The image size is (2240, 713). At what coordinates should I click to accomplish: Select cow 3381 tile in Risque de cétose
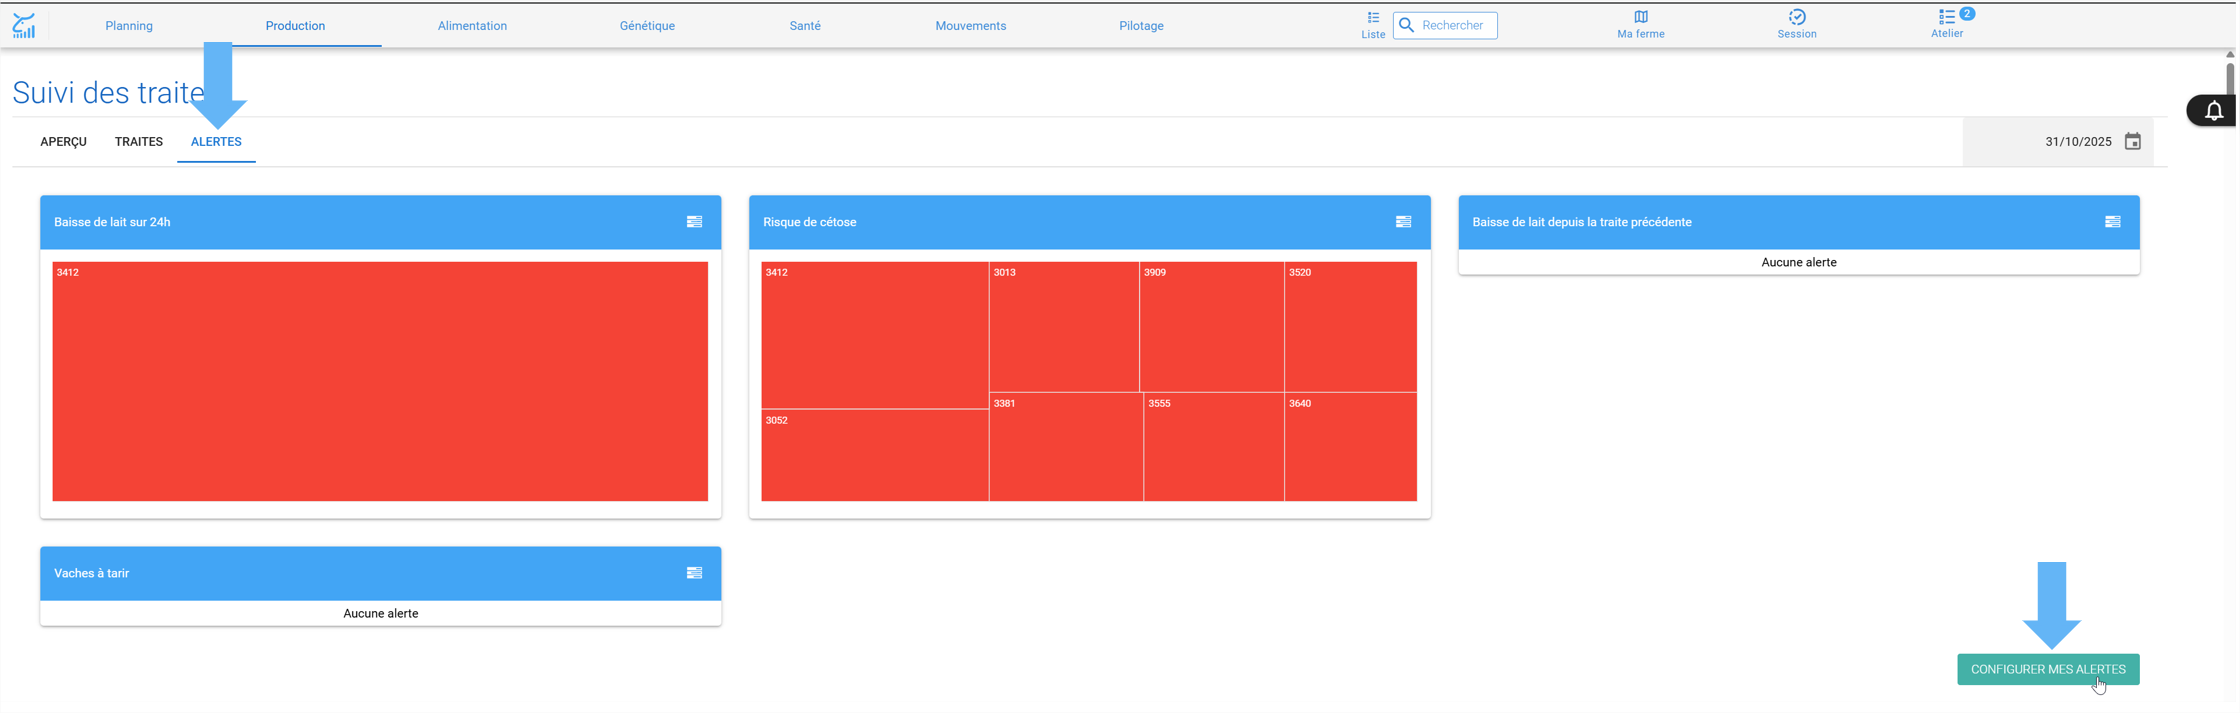[1066, 447]
